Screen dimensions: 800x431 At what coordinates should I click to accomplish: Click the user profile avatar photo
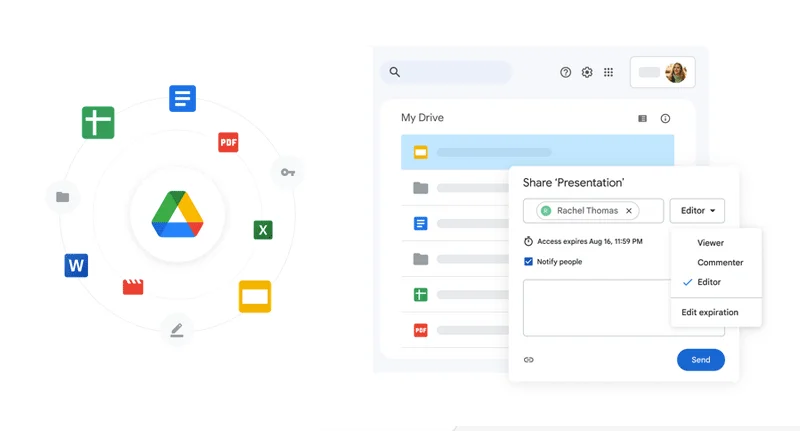pos(676,72)
